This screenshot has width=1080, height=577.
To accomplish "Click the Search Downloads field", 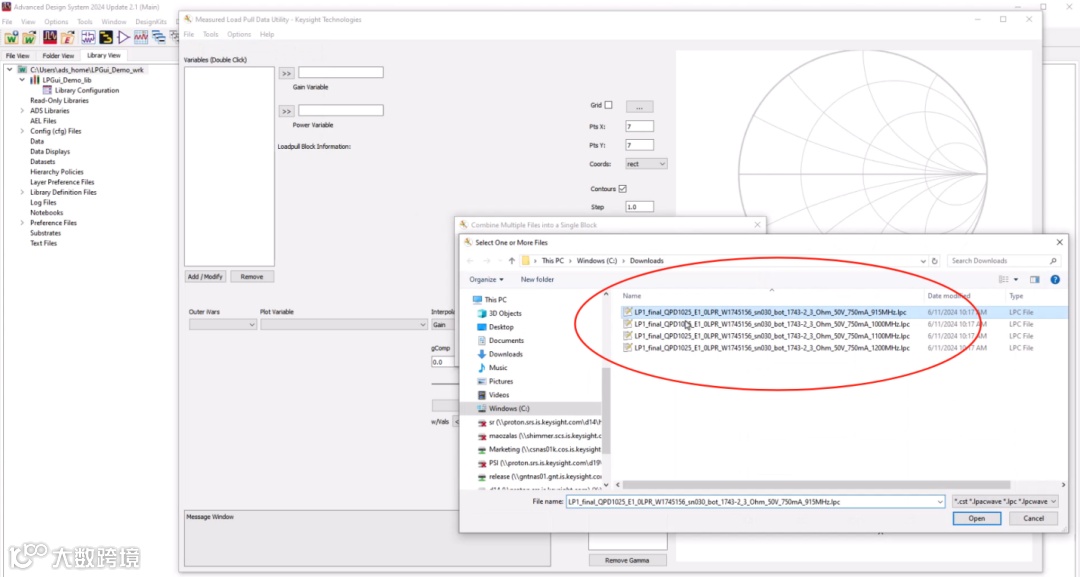I will click(x=1003, y=261).
